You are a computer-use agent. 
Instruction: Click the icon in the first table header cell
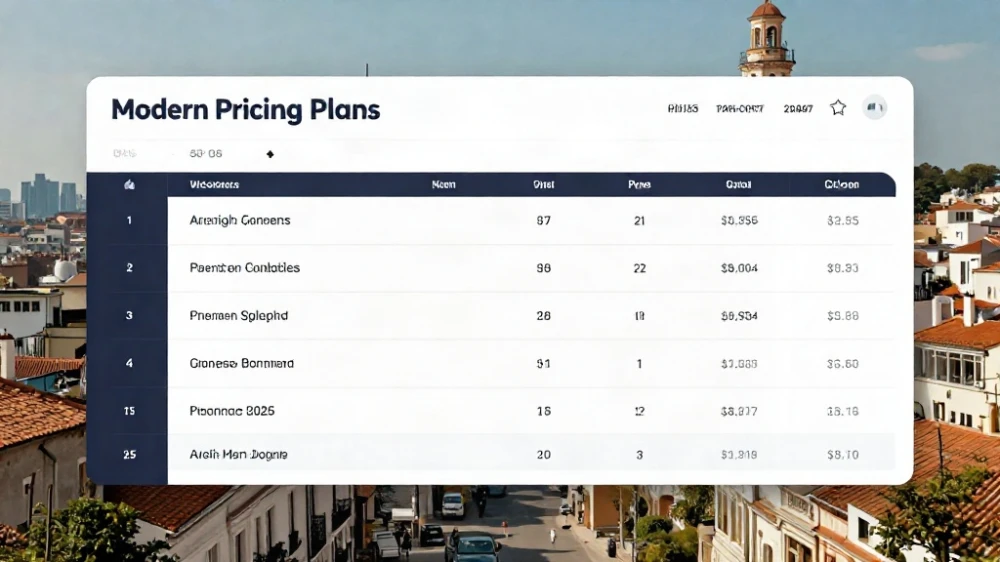point(129,185)
